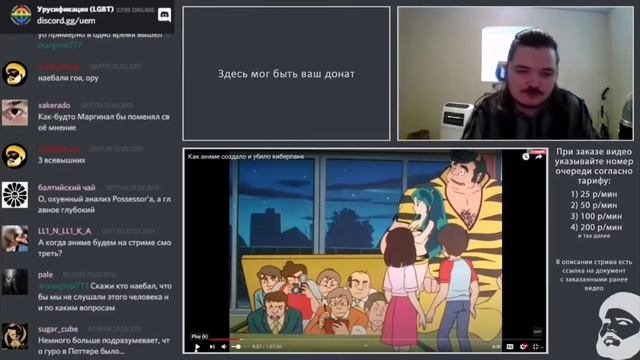Click the '1) 25 р/мин' tariff line
The image size is (640, 360).
point(594,194)
